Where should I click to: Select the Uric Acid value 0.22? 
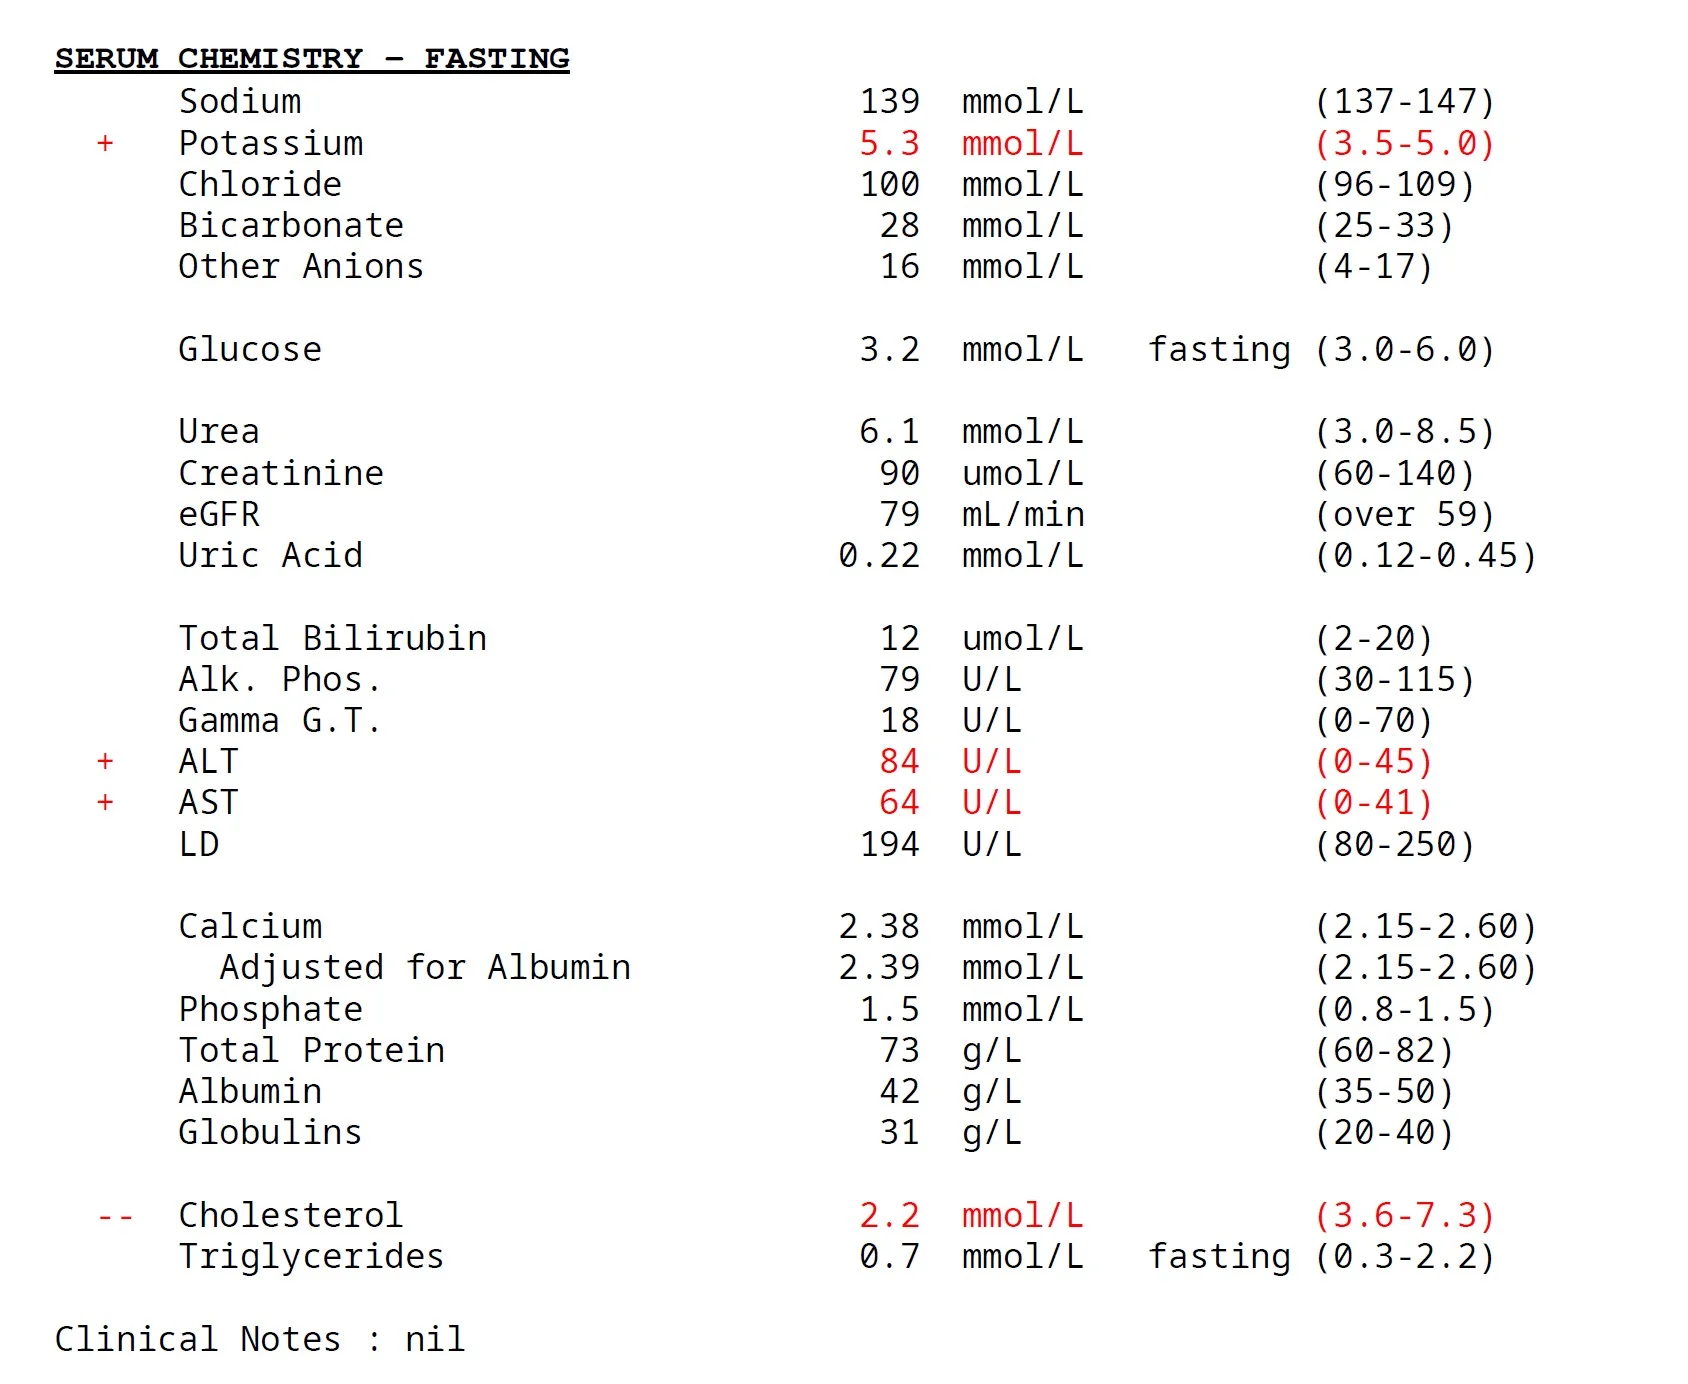pos(879,556)
